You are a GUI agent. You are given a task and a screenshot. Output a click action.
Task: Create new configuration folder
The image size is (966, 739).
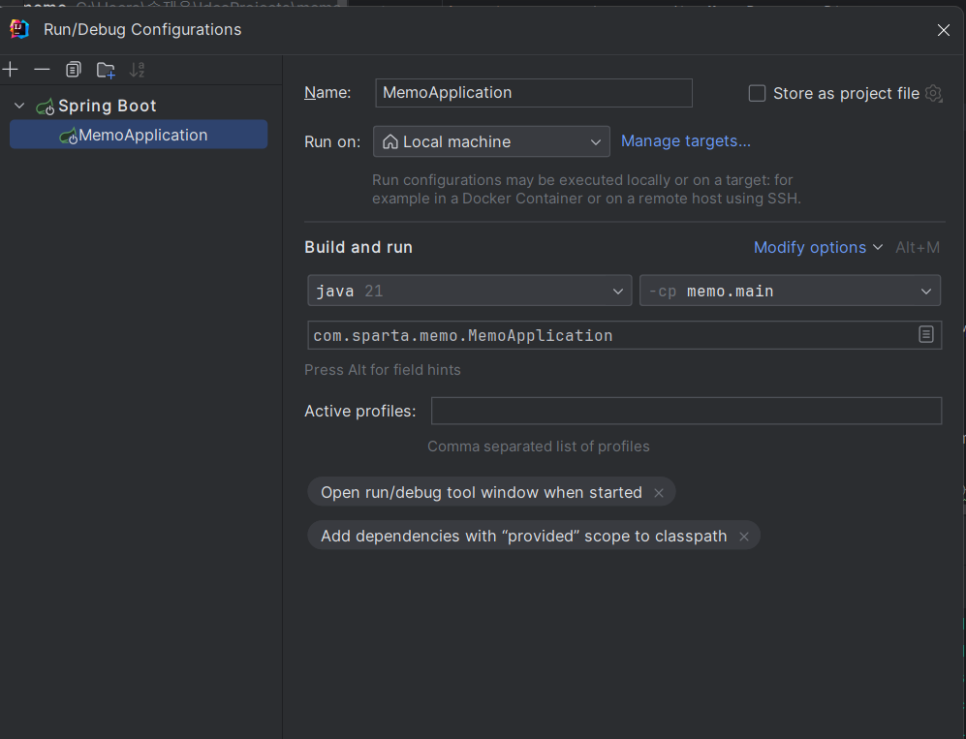point(105,70)
